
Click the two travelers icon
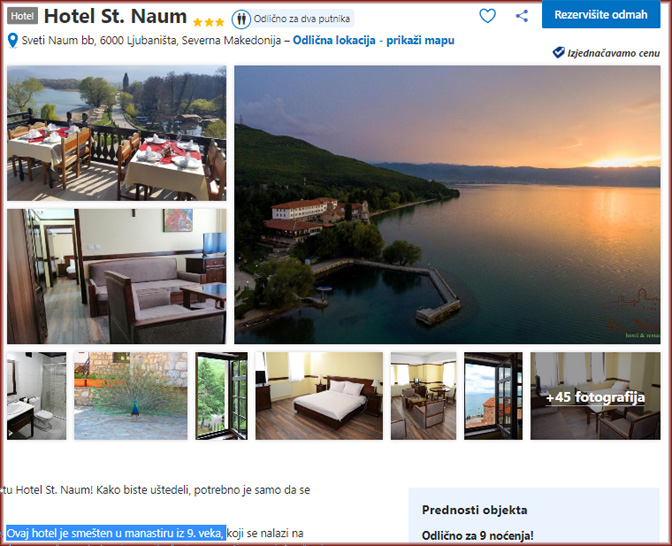click(241, 19)
